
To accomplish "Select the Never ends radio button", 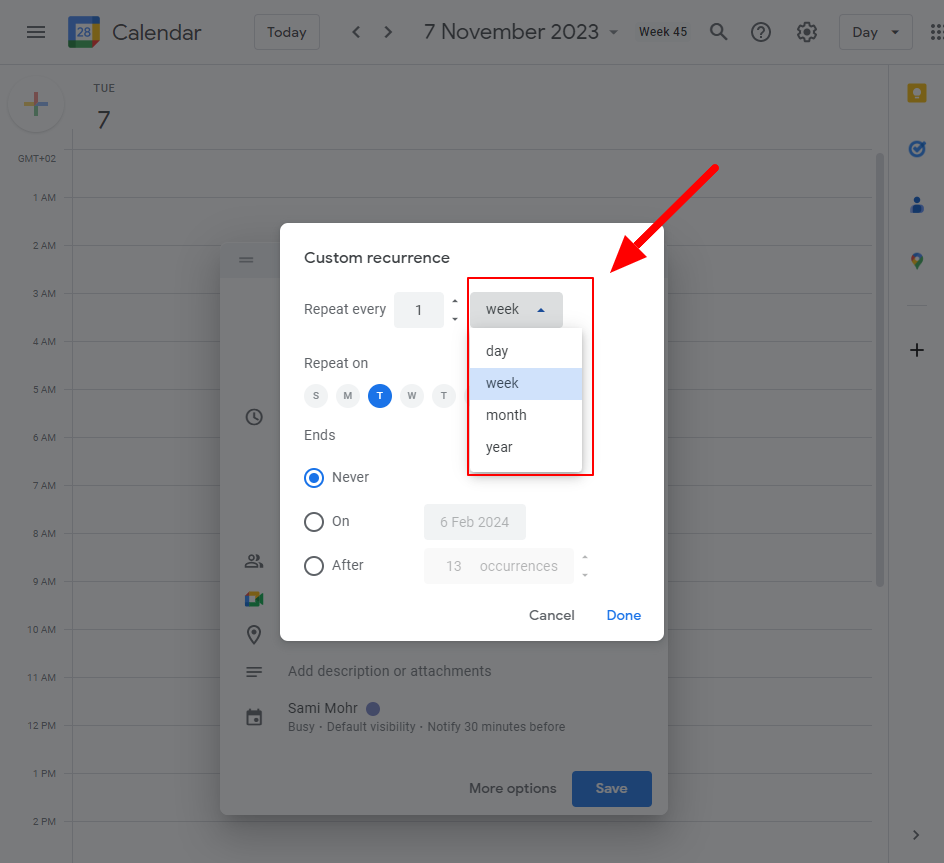I will point(314,478).
